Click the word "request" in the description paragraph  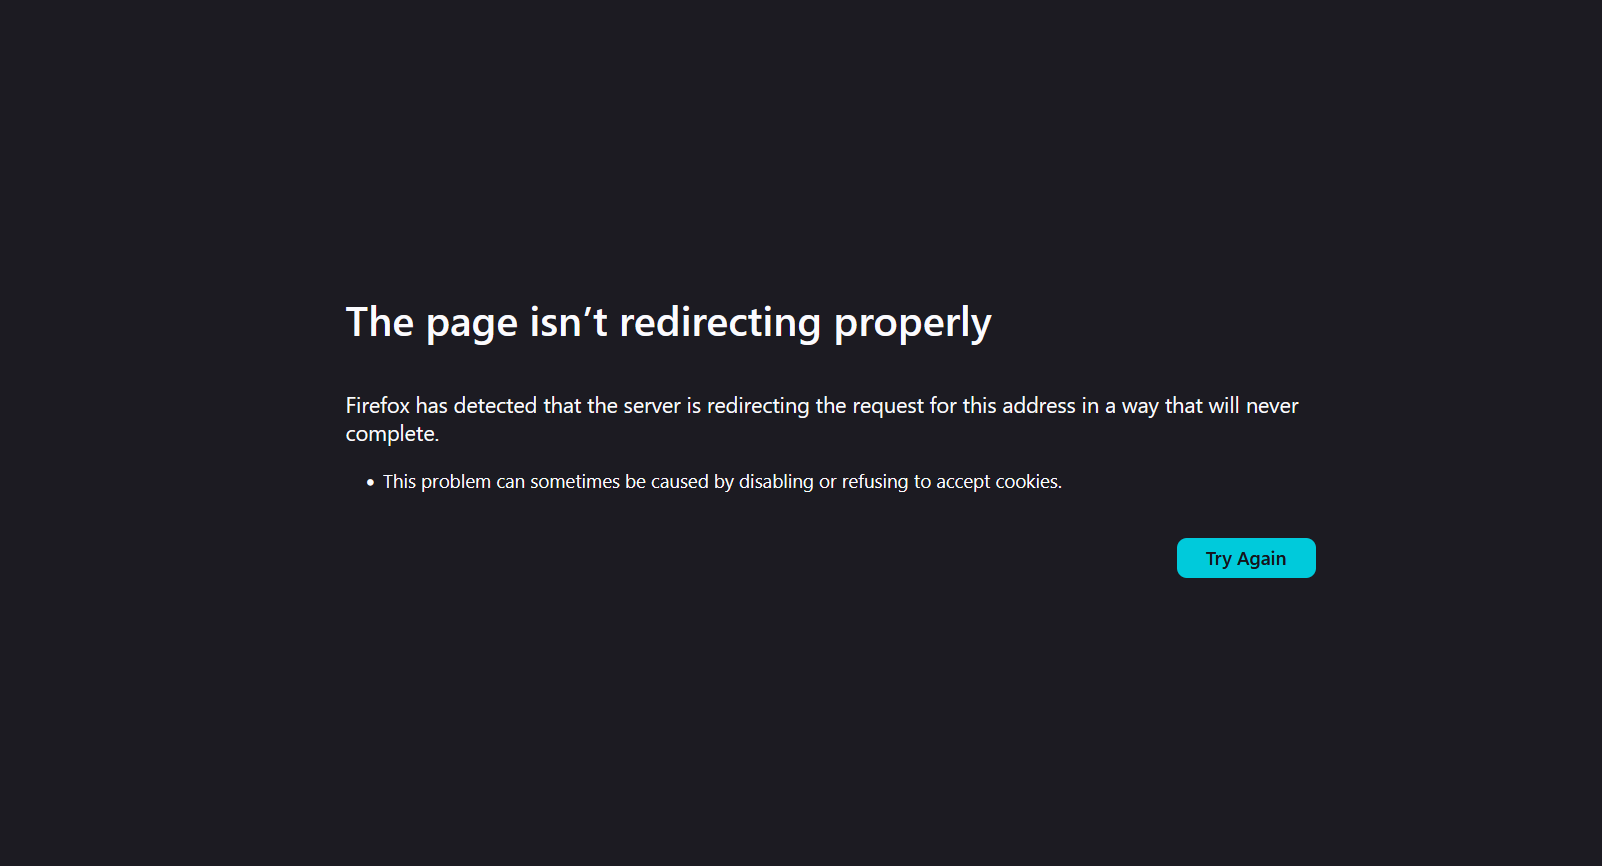click(x=888, y=407)
